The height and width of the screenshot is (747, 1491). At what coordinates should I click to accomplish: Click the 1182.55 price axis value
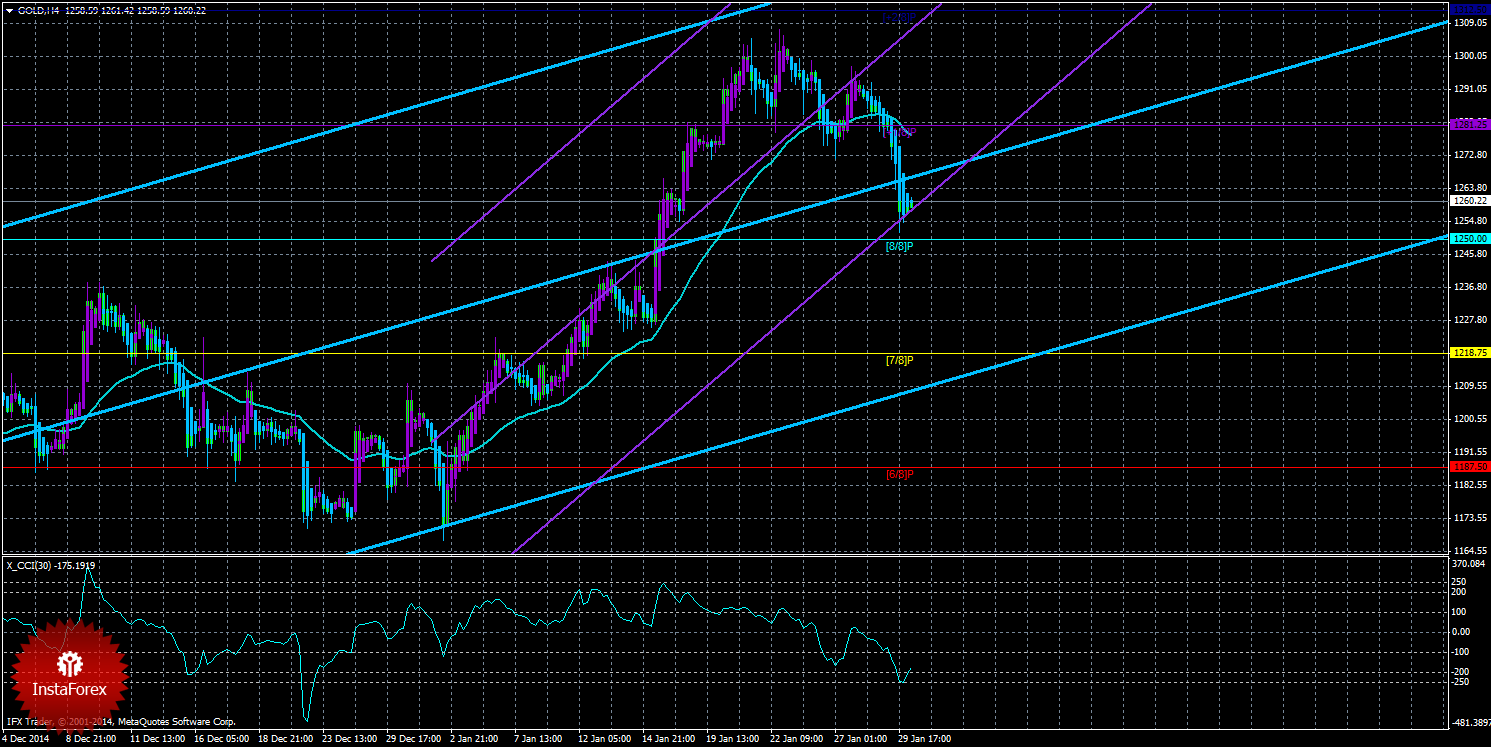pos(1470,485)
